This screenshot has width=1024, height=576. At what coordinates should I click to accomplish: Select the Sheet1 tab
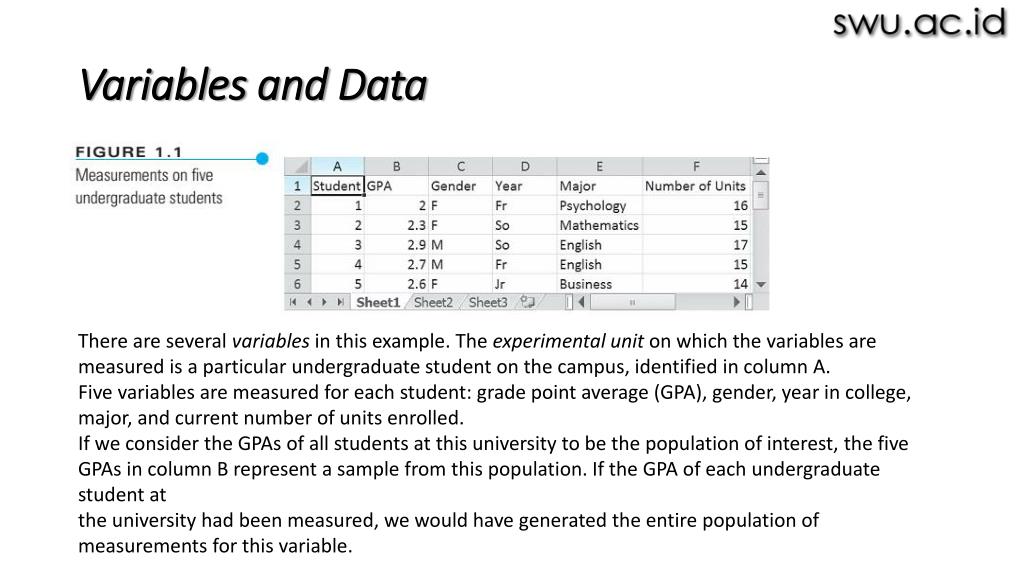pos(378,302)
